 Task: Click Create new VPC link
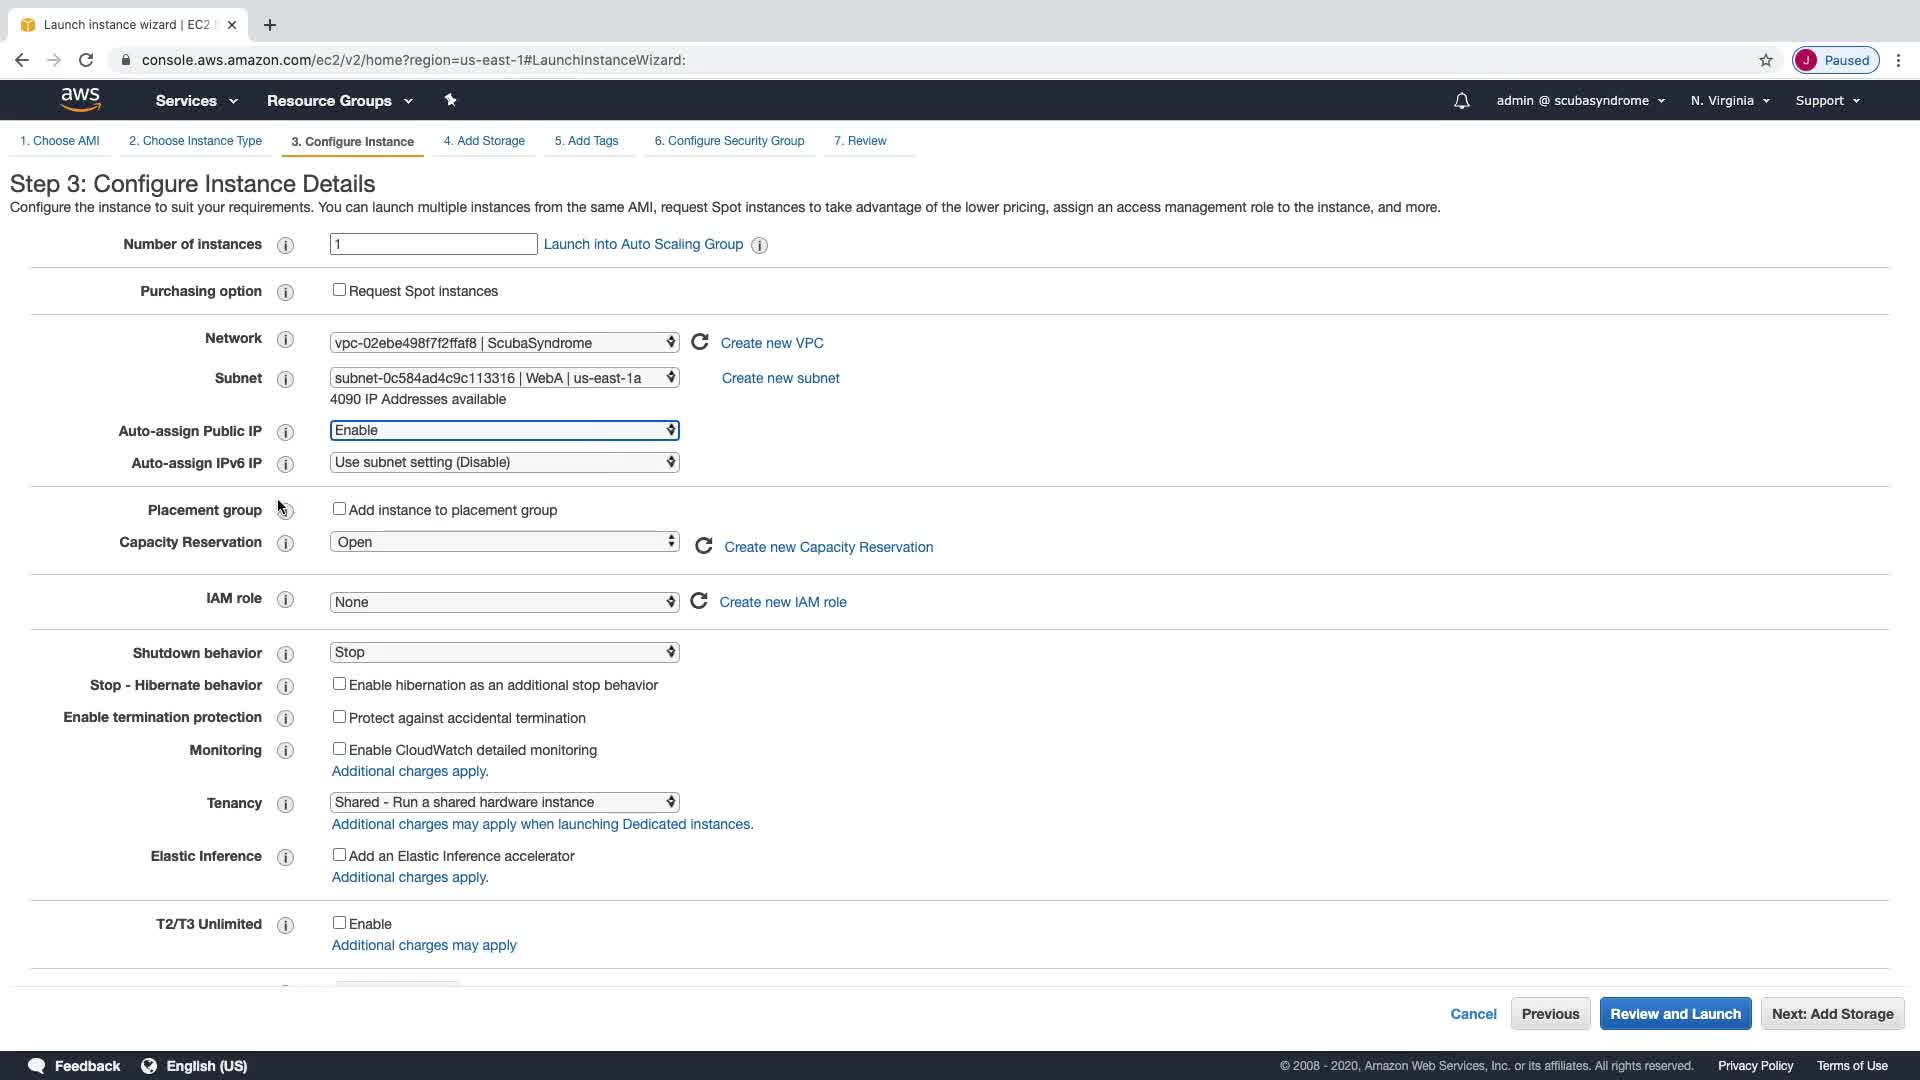tap(772, 343)
